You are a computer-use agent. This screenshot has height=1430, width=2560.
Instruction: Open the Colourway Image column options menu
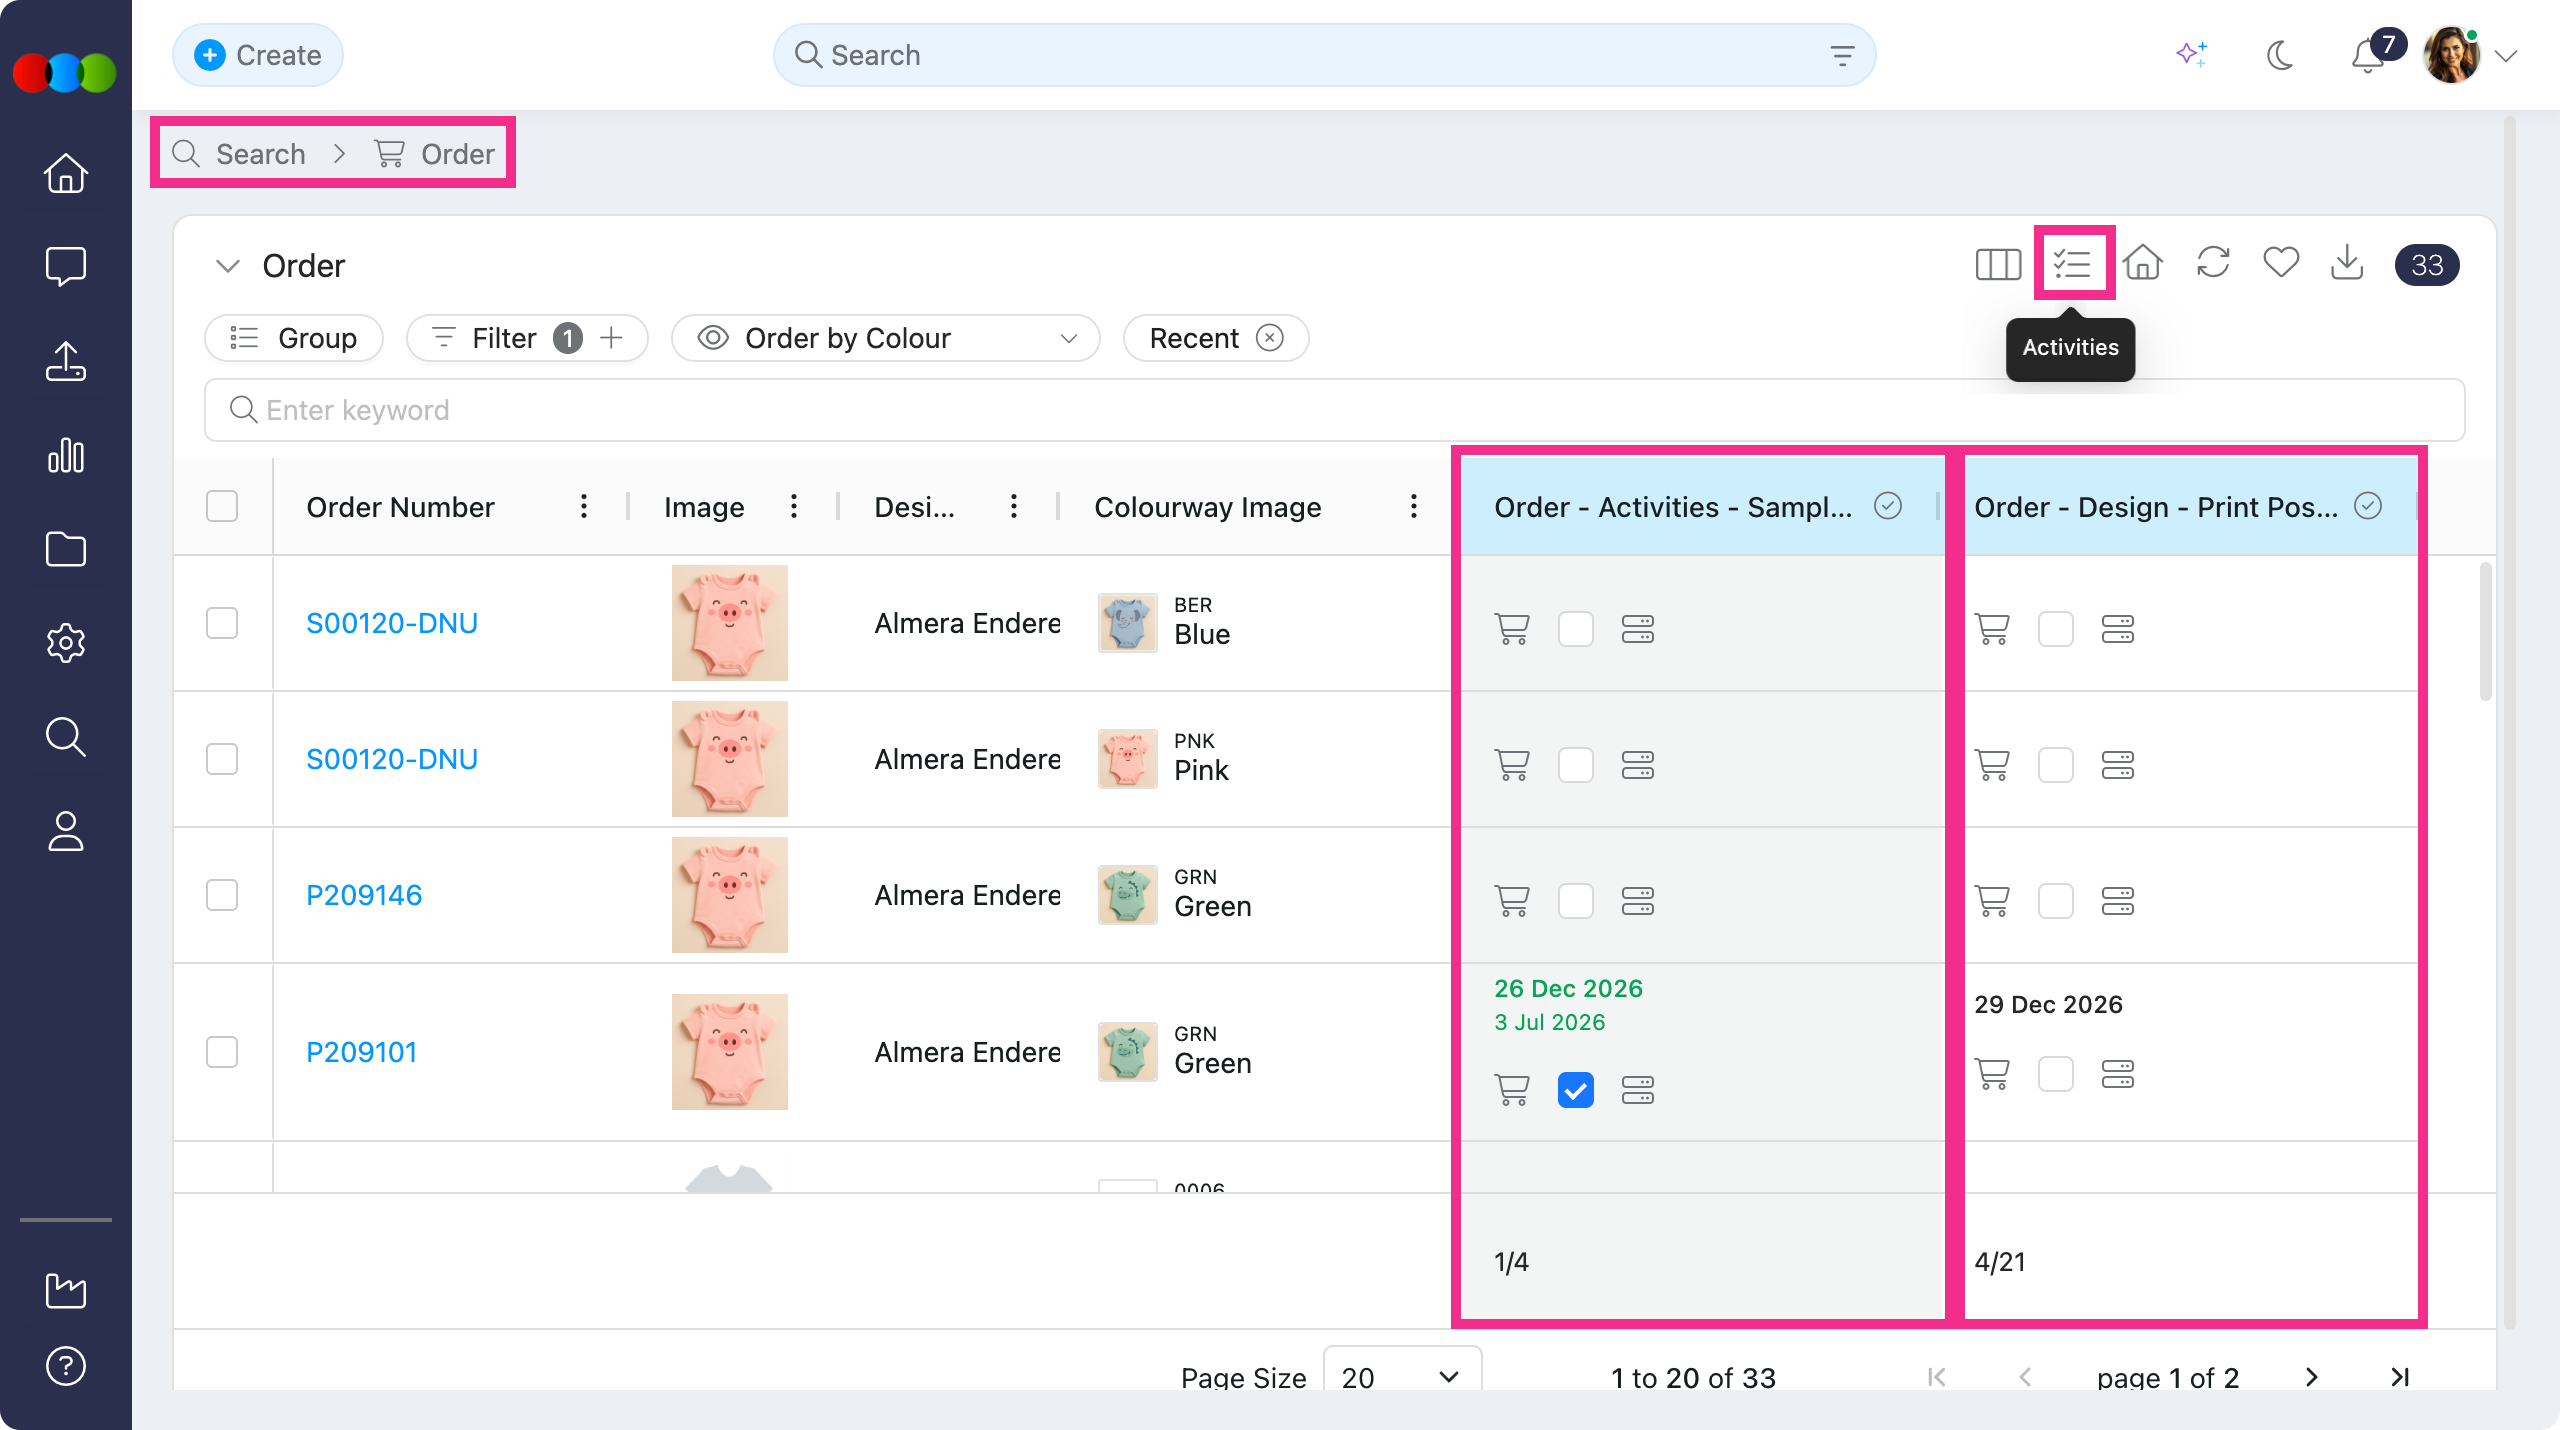click(1414, 506)
